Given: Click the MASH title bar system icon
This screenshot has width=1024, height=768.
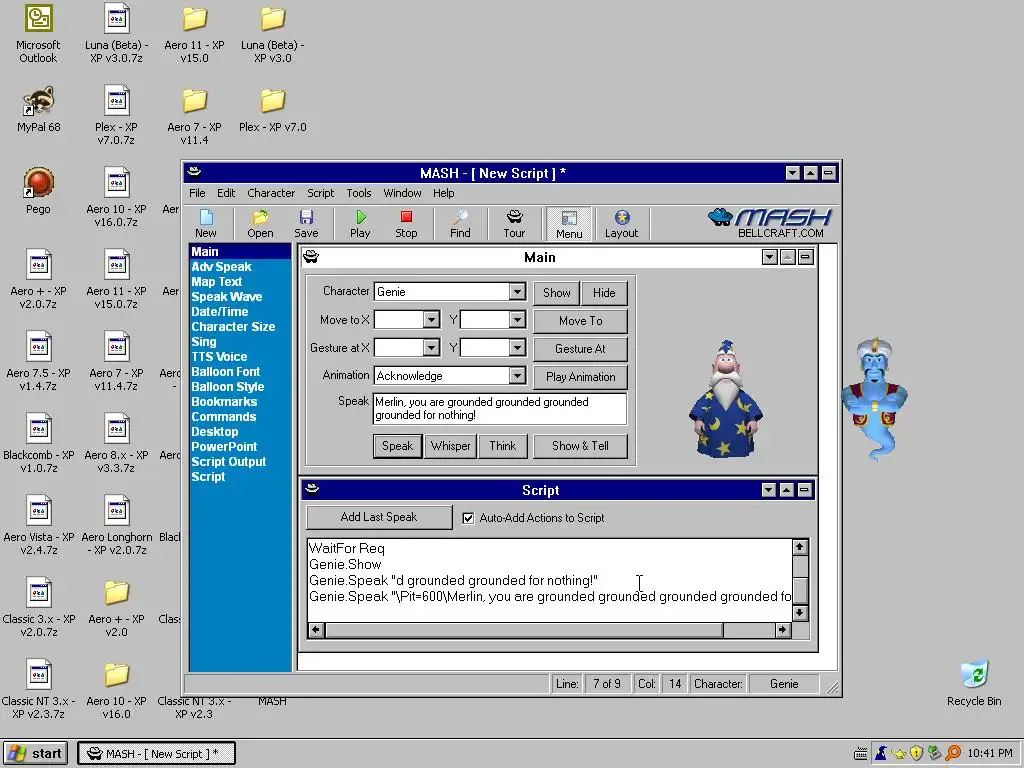Looking at the screenshot, I should click(194, 172).
